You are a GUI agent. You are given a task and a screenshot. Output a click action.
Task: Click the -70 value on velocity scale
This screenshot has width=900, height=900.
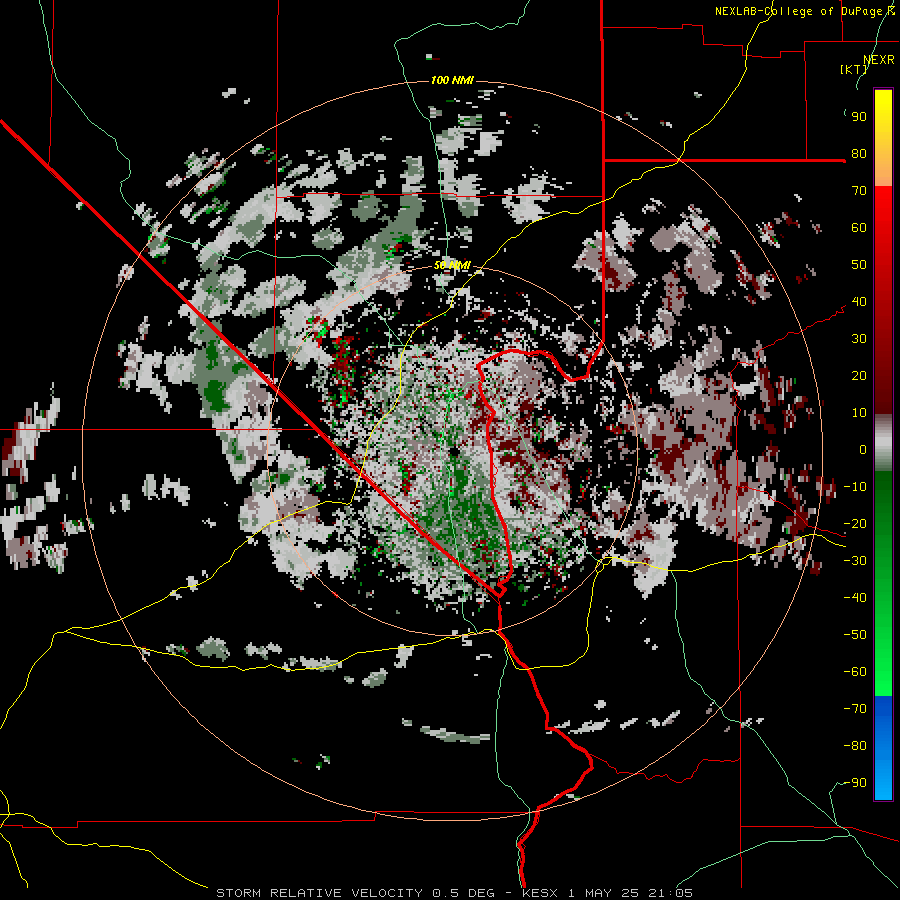pos(855,709)
